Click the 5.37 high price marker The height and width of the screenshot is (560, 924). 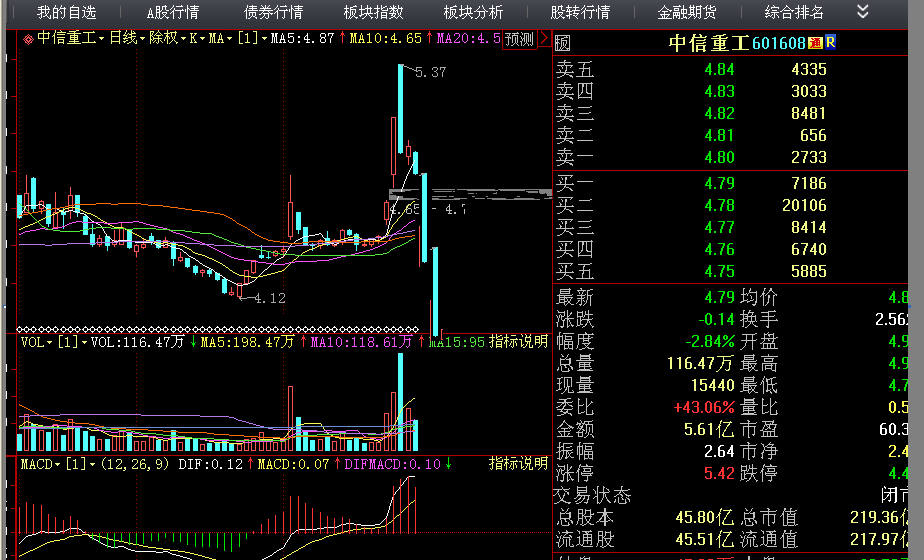(x=431, y=73)
